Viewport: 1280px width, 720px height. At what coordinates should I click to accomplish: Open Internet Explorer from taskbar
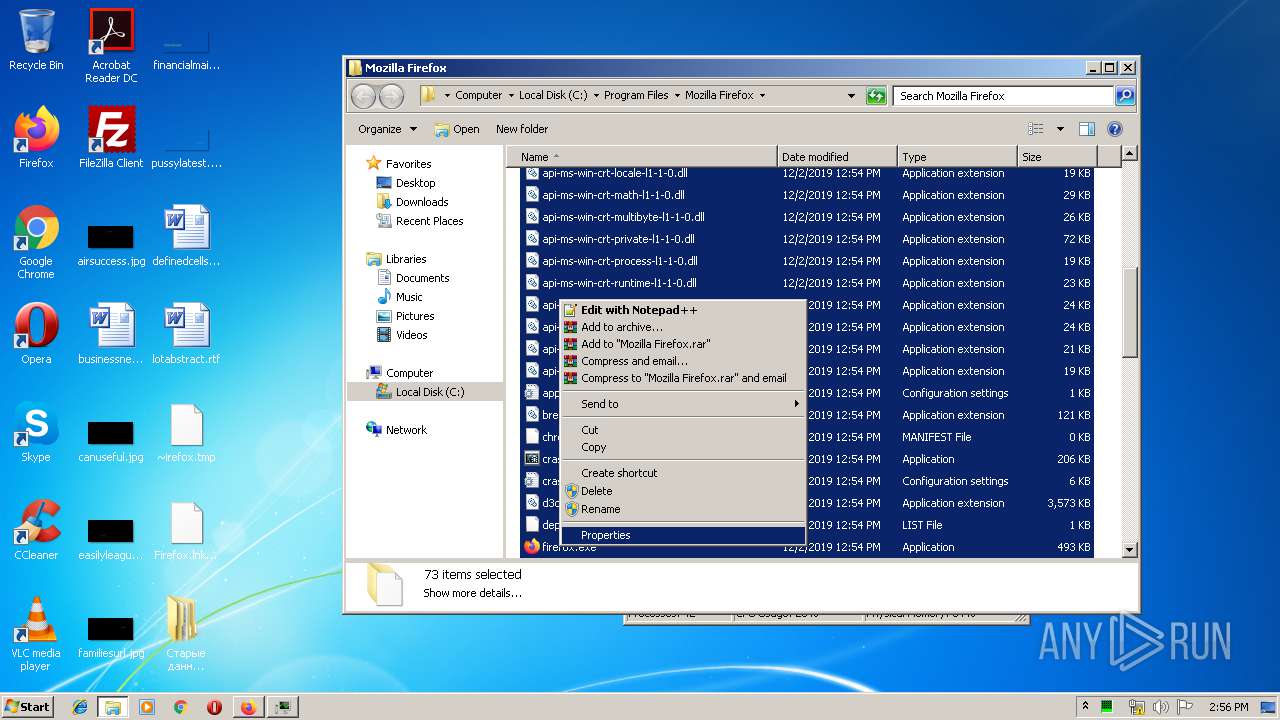tap(80, 707)
